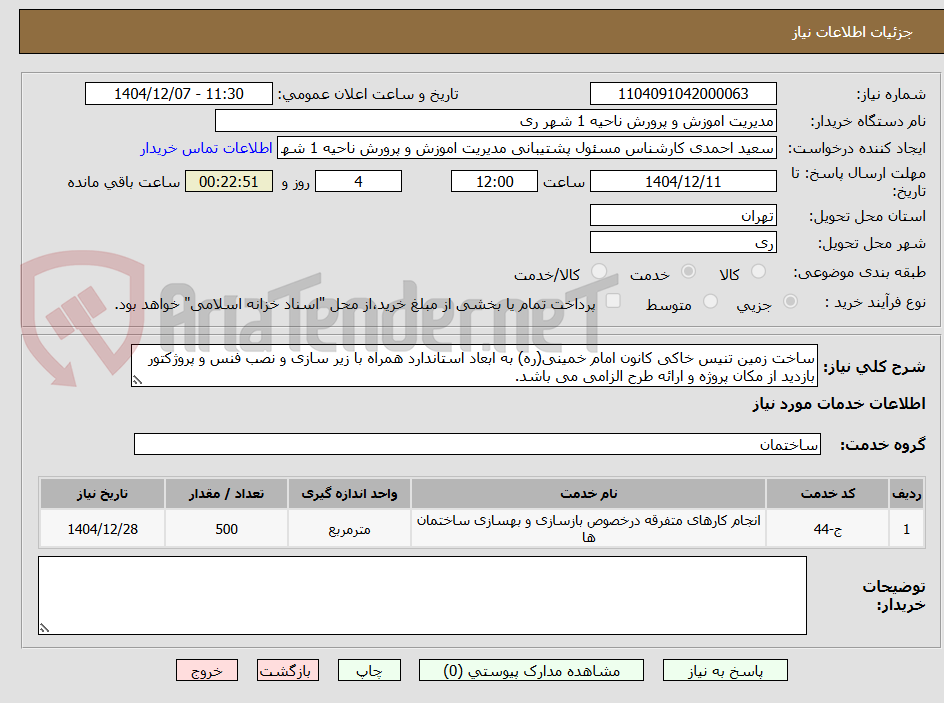Click the delivery city field ری
The height and width of the screenshot is (703, 944).
683,243
